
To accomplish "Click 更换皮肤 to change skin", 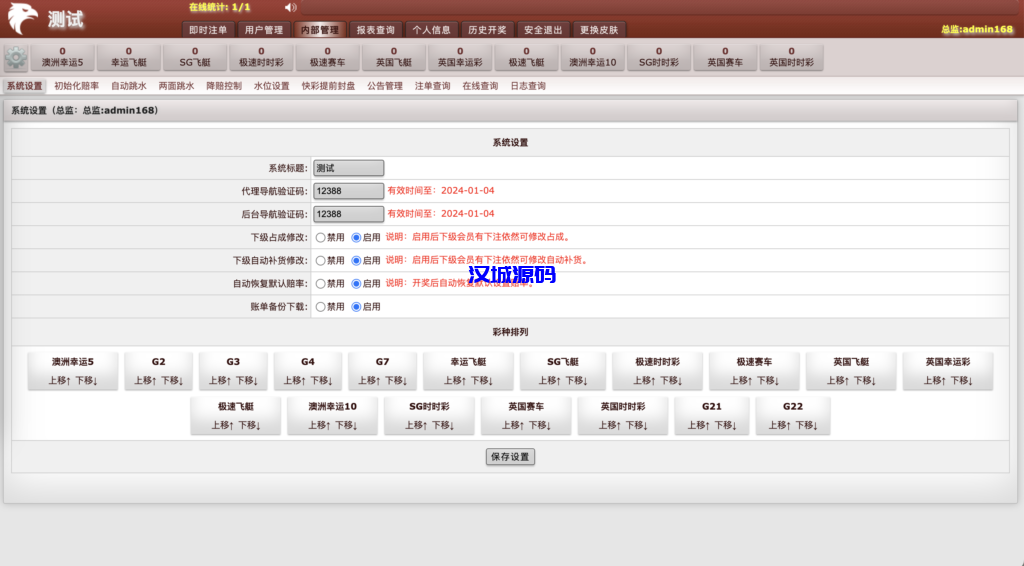I will click(599, 29).
